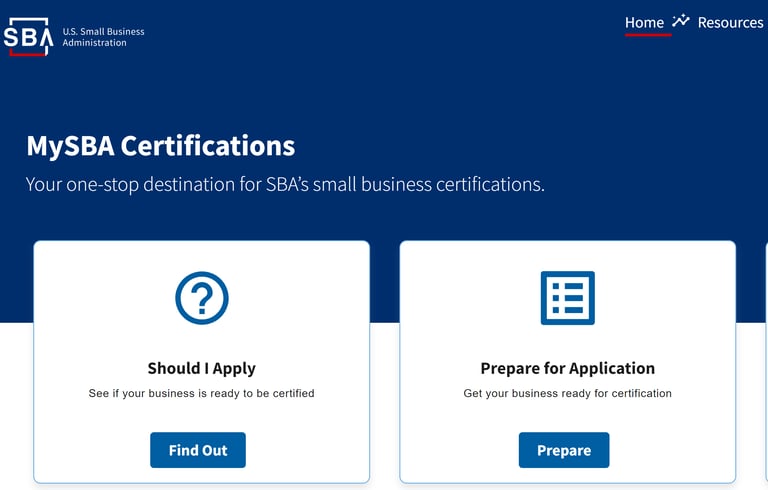Image resolution: width=768 pixels, height=490 pixels.
Task: Click the Find Out button
Action: pos(198,450)
